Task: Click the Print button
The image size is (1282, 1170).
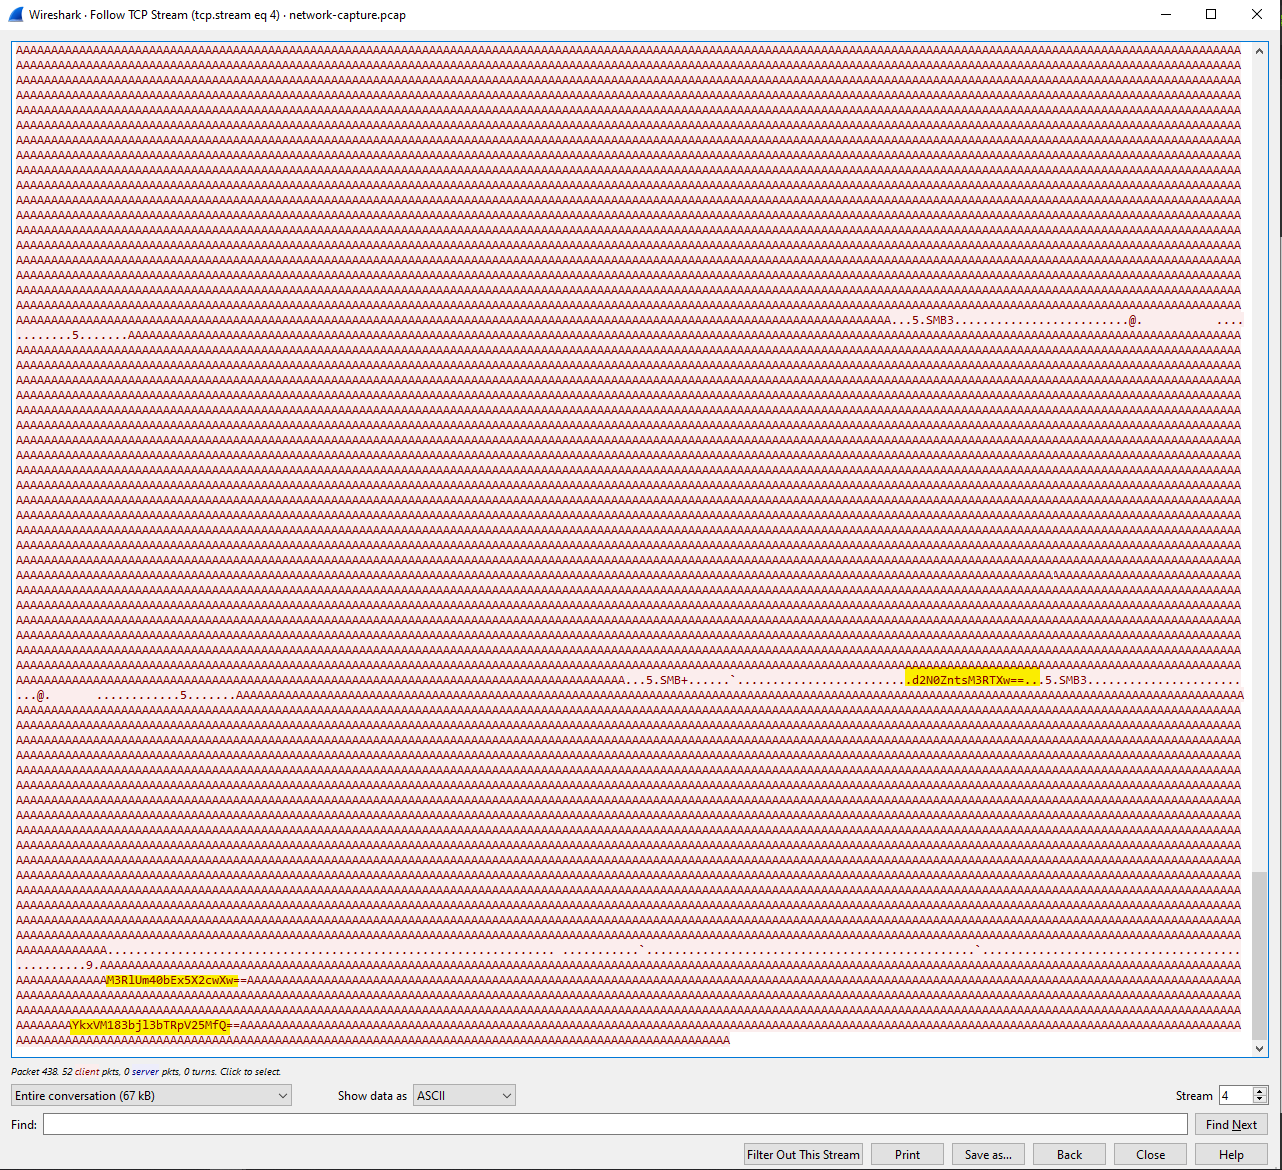Action: pos(907,1154)
